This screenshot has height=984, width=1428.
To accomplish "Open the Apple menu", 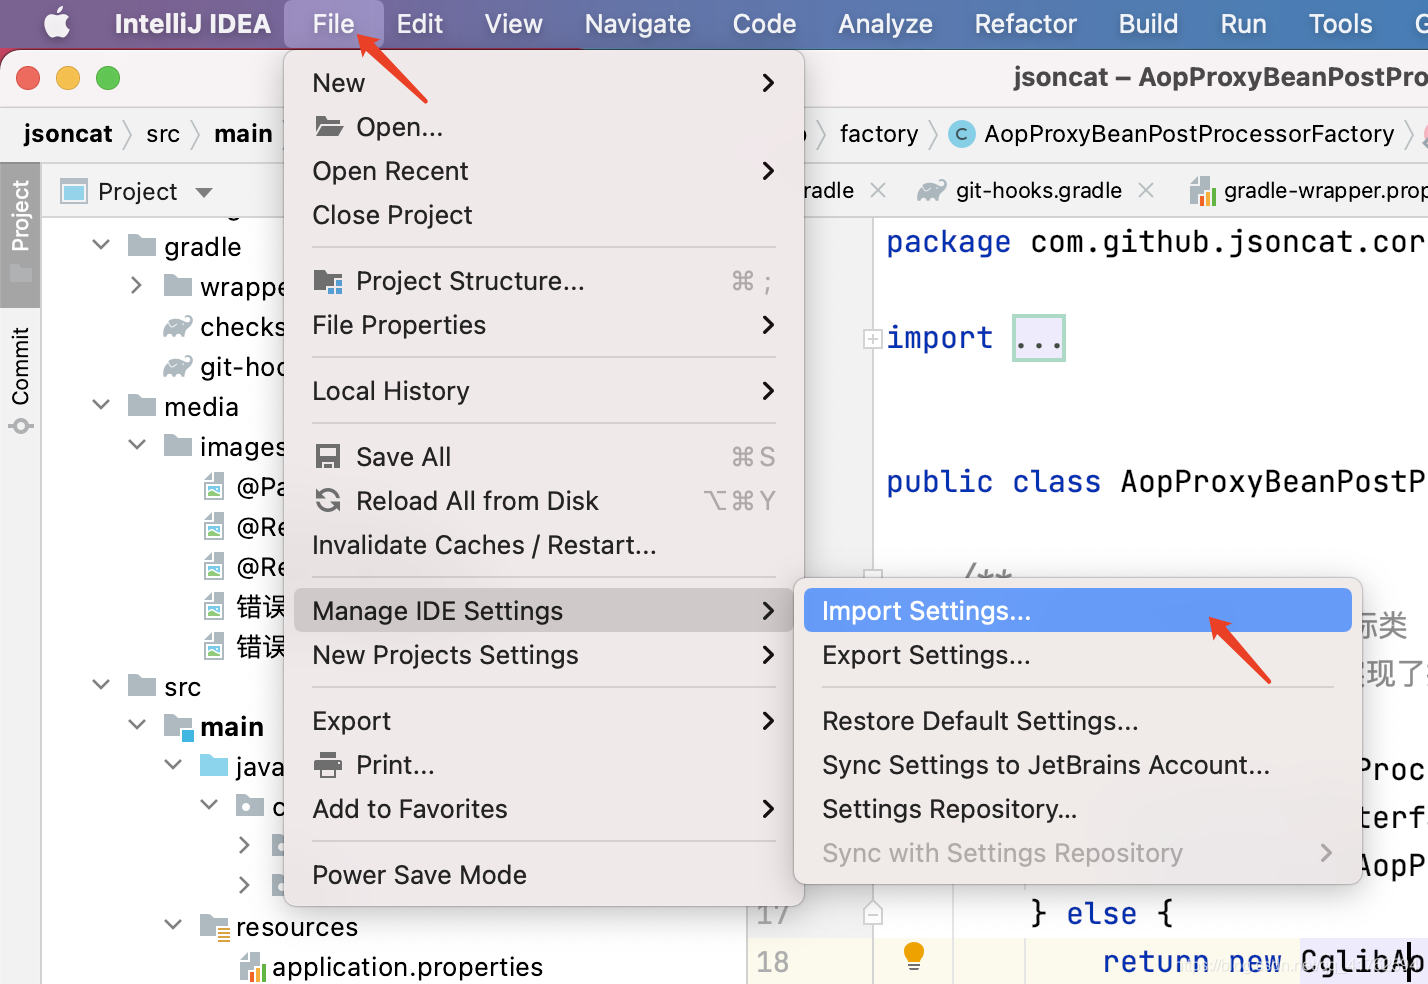I will point(57,23).
